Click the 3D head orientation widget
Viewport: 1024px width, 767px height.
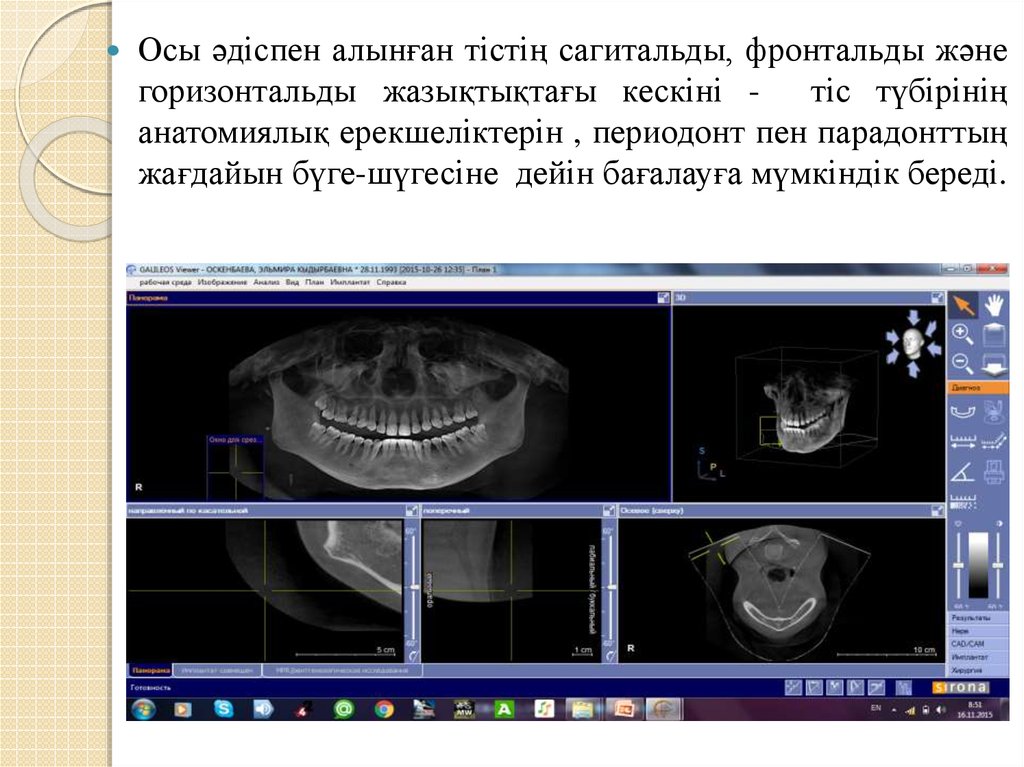(x=911, y=341)
